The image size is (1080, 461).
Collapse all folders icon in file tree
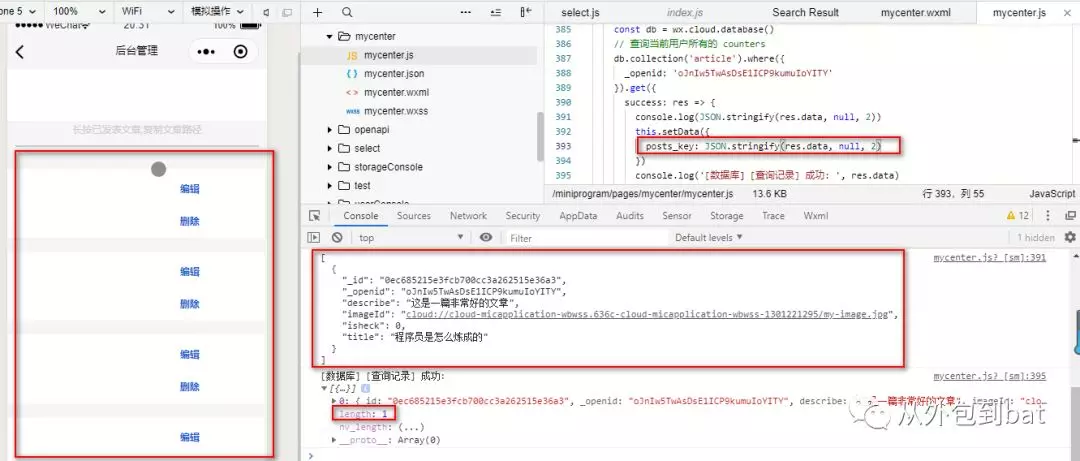tap(496, 12)
